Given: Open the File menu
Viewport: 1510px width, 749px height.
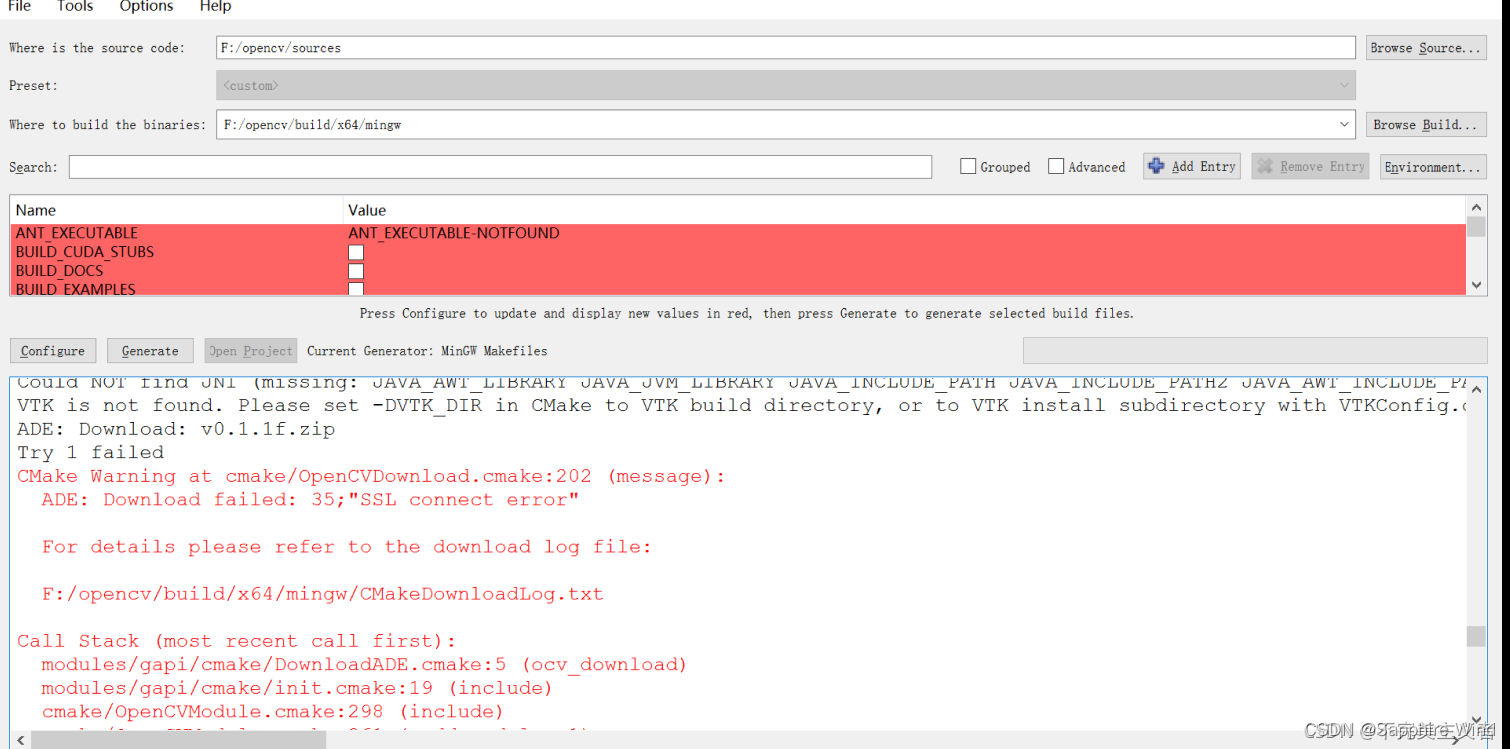Looking at the screenshot, I should 19,7.
